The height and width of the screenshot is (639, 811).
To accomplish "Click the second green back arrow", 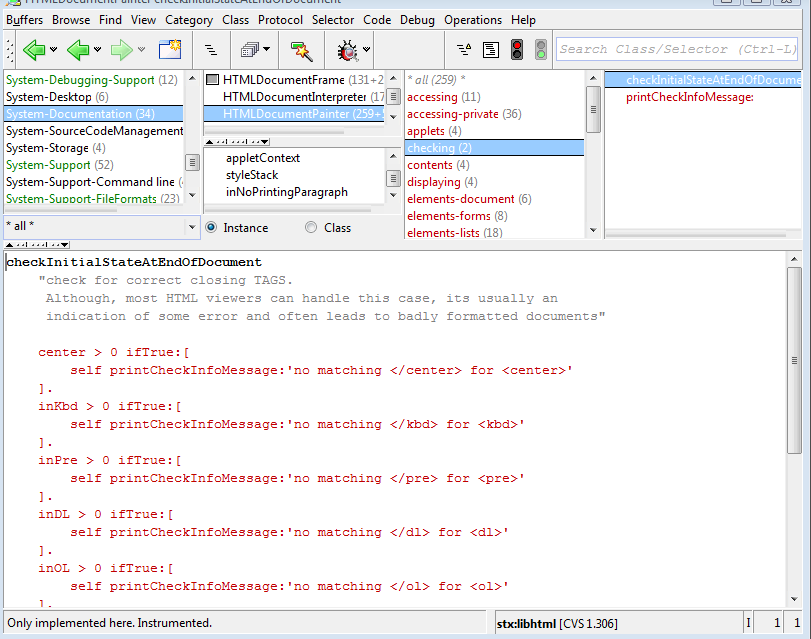I will tap(78, 50).
